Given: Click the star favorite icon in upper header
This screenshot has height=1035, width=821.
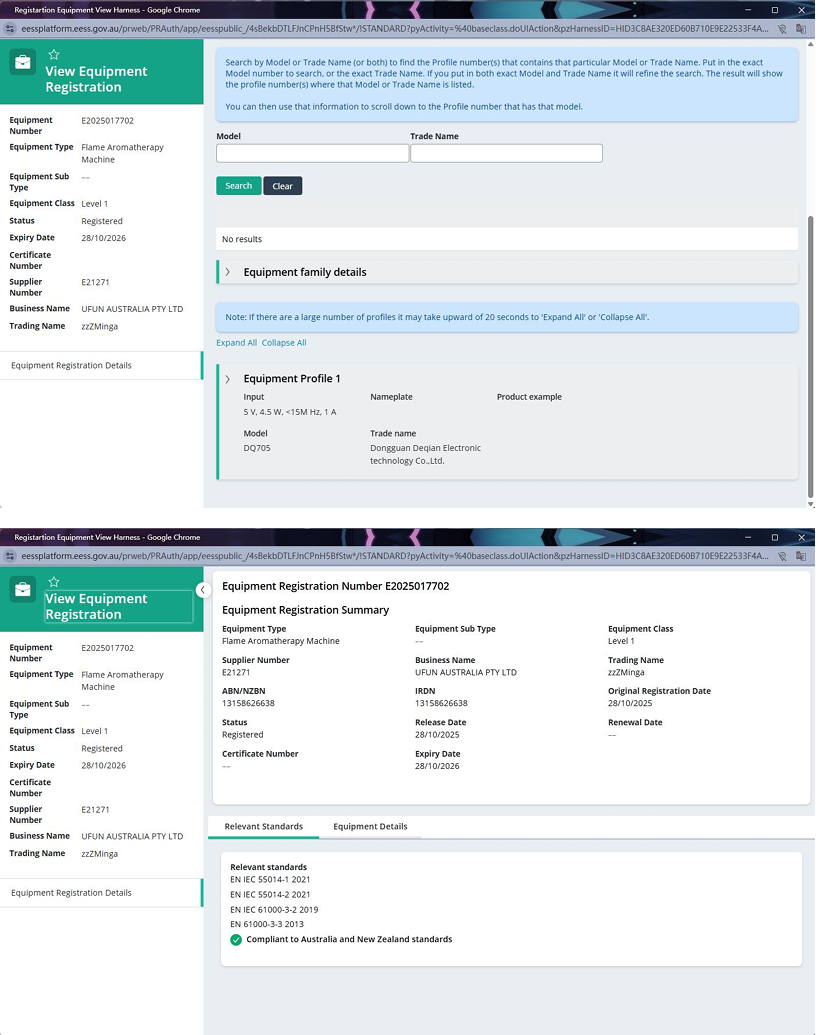Looking at the screenshot, I should pyautogui.click(x=54, y=54).
